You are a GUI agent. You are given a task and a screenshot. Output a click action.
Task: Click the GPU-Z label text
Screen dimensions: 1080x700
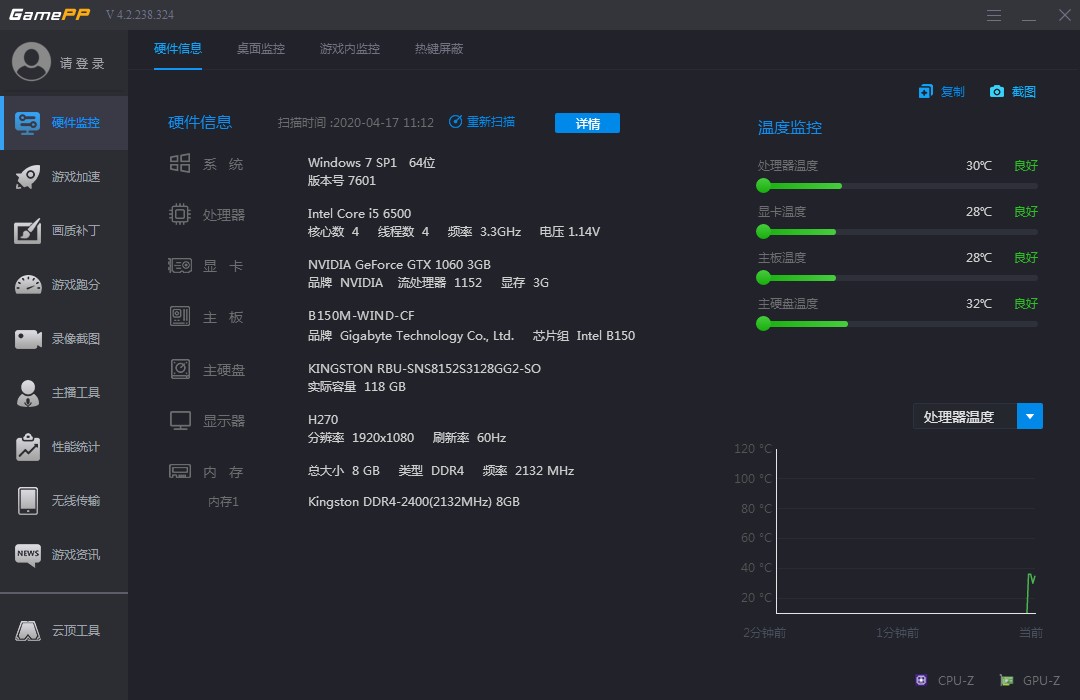click(1041, 680)
